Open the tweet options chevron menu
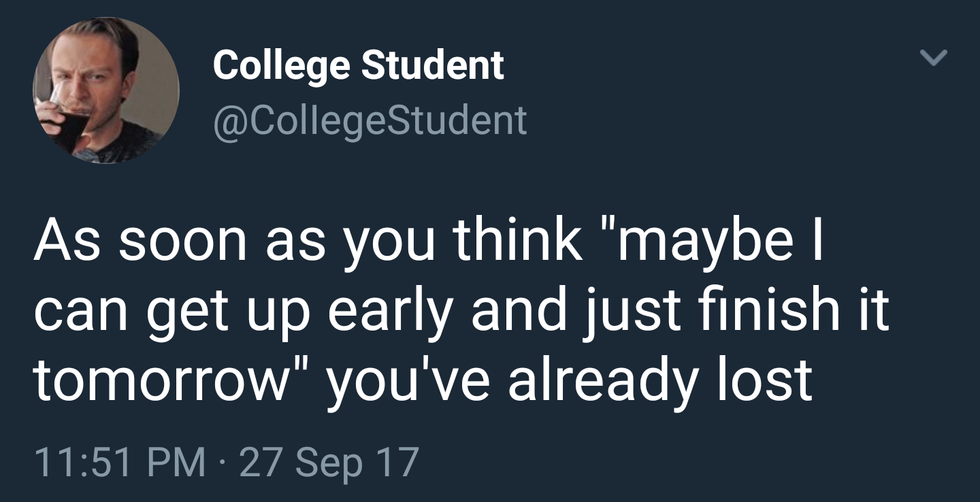 click(x=932, y=61)
